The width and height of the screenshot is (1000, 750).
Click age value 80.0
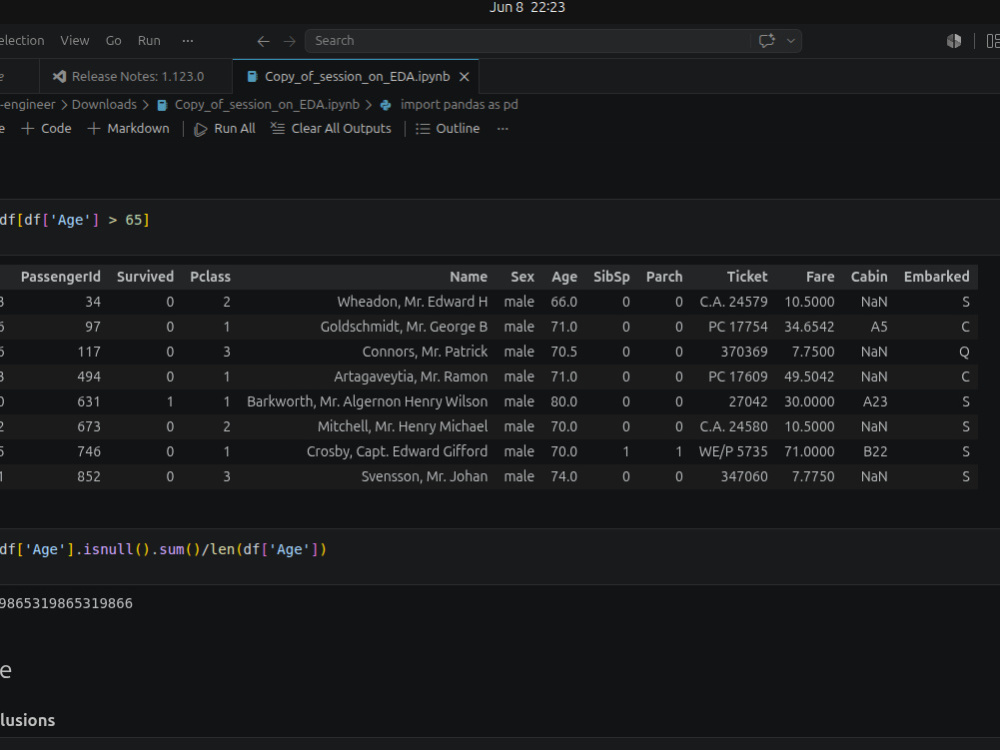564,402
